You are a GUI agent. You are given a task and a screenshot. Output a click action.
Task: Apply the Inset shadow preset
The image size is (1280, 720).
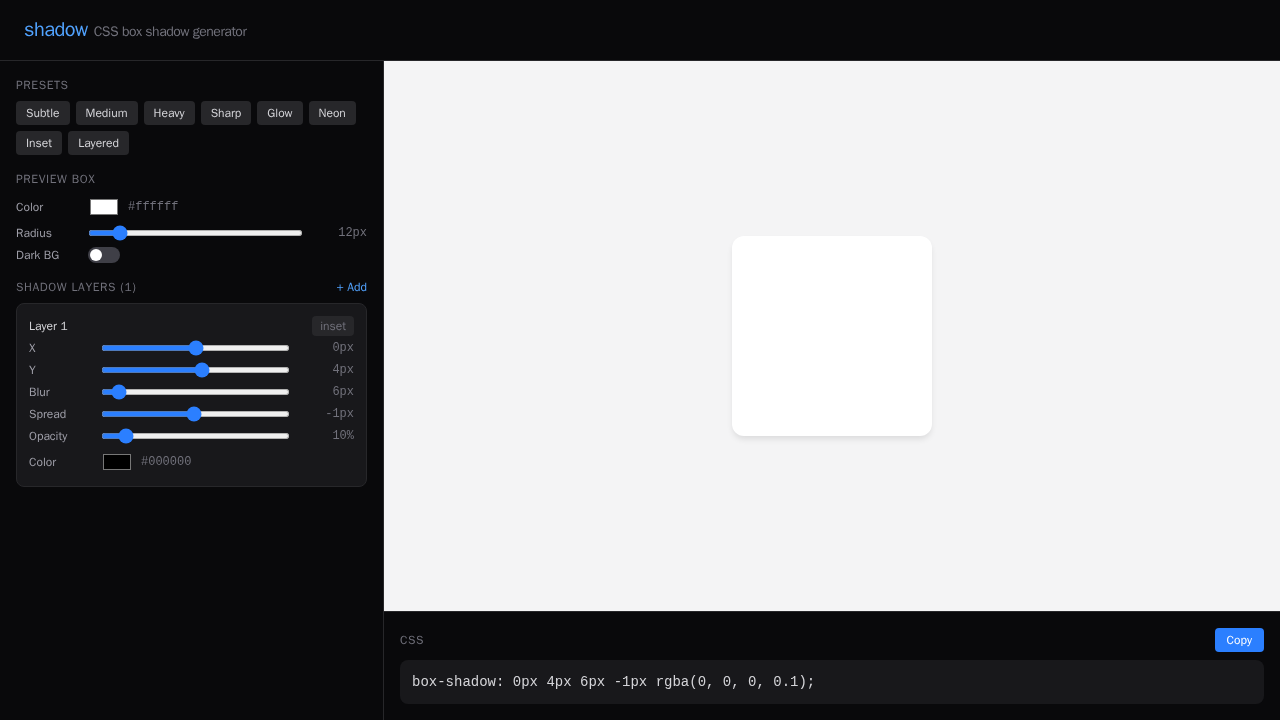[38, 143]
